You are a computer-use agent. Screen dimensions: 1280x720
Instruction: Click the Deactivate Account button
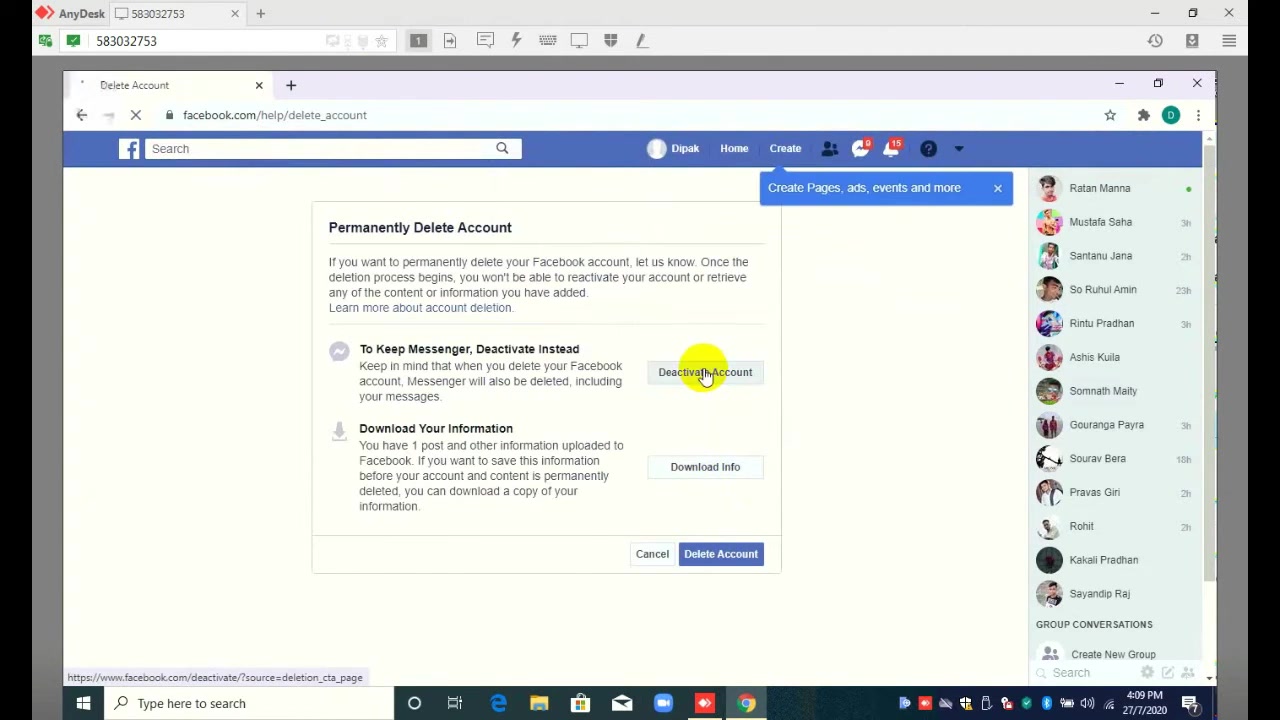click(705, 372)
